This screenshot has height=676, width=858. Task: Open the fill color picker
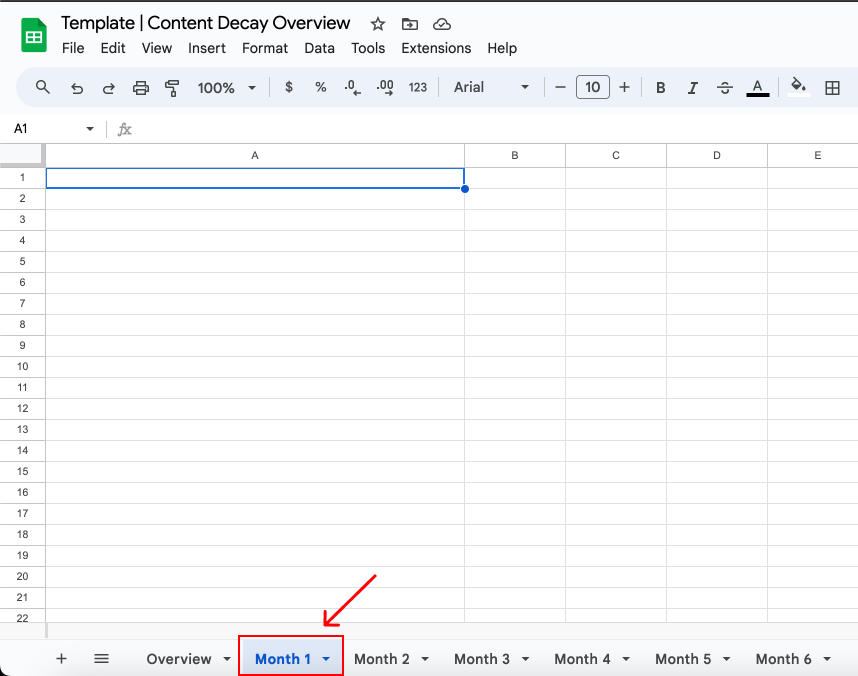pyautogui.click(x=797, y=87)
